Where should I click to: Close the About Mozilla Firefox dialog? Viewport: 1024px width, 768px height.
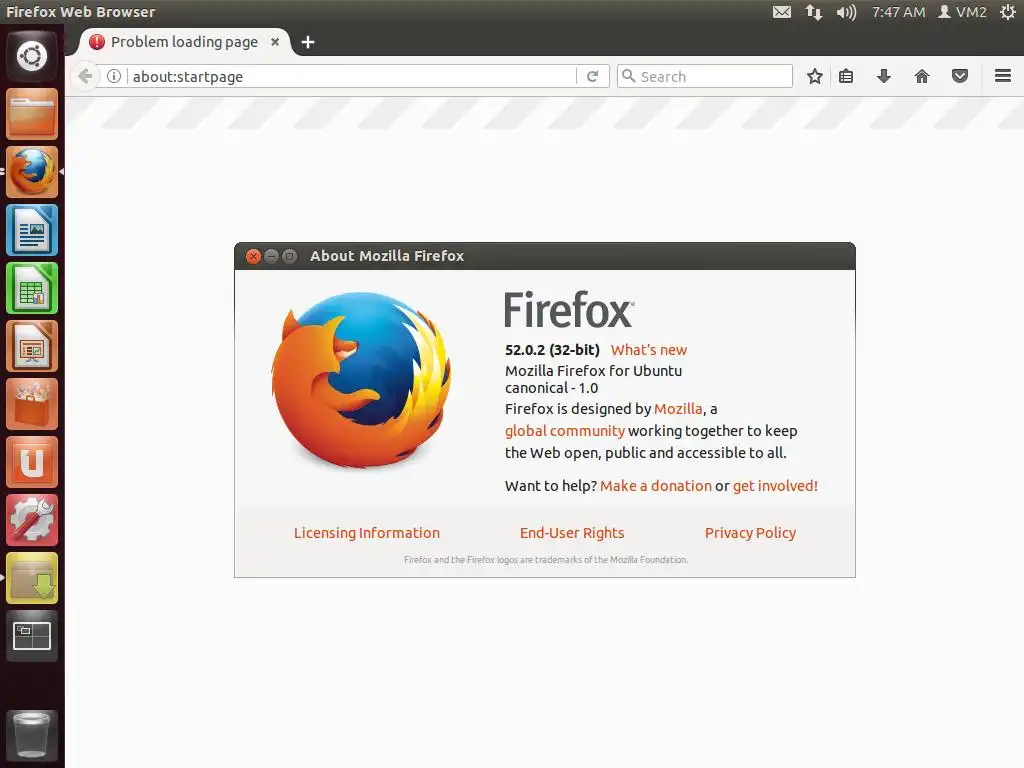[253, 256]
